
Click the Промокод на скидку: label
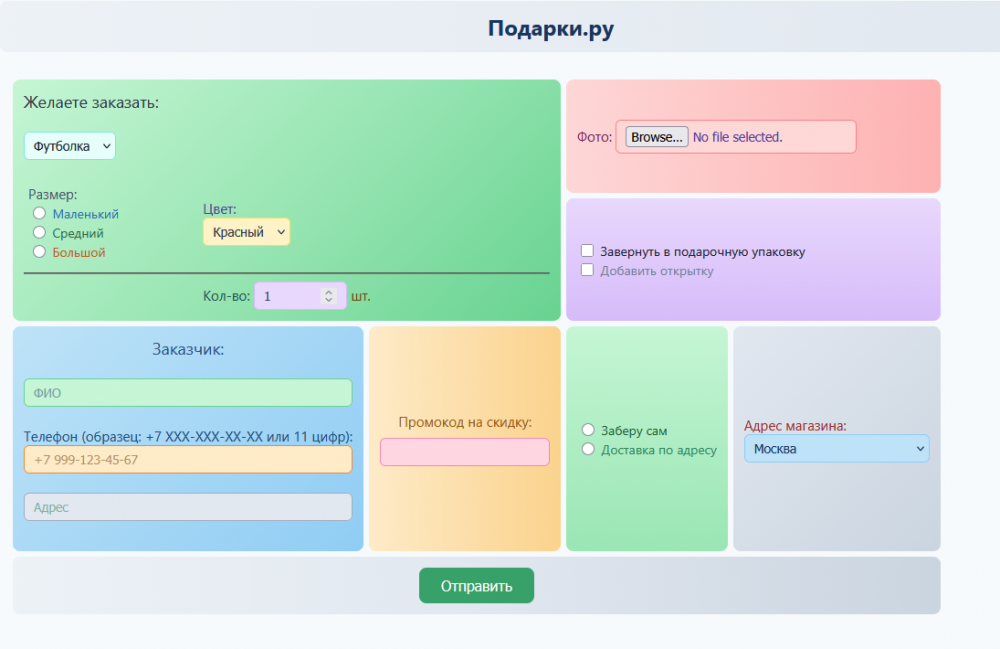465,422
